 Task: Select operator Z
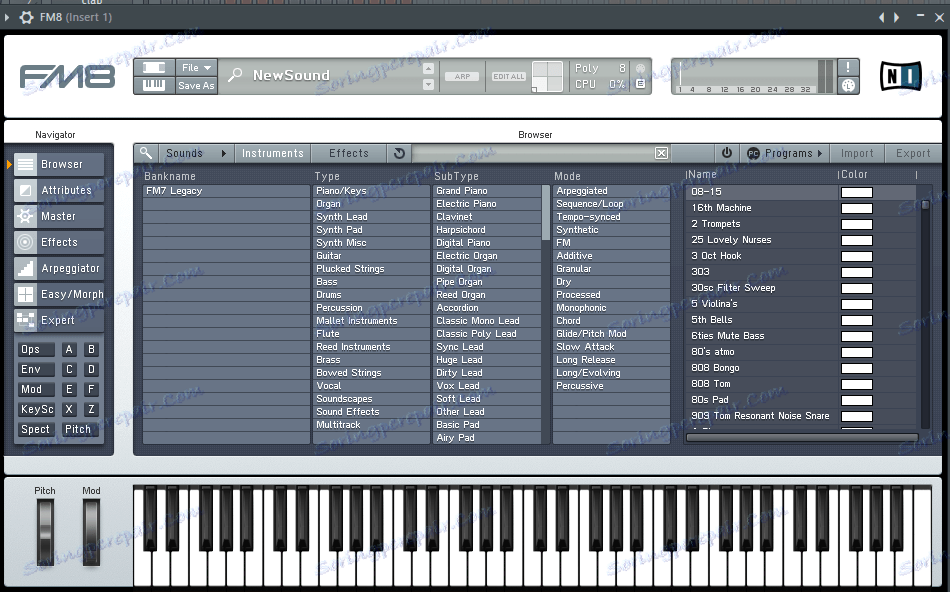(91, 410)
